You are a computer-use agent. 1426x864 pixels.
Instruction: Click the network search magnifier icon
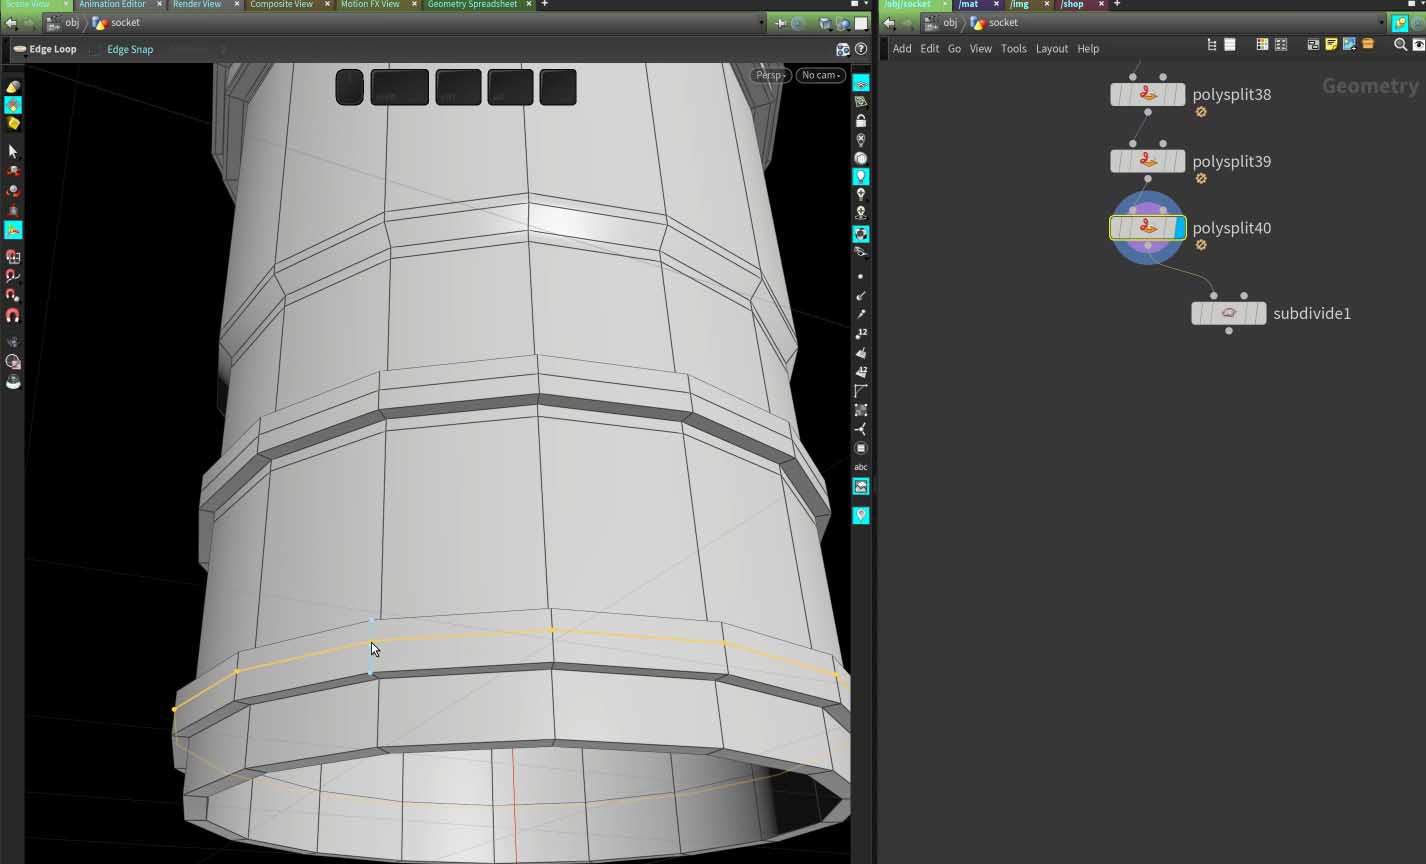point(1400,45)
